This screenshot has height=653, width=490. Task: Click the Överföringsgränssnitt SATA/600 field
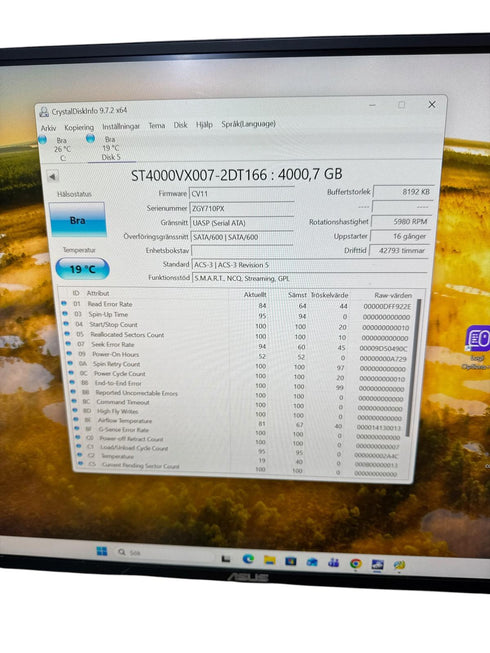point(242,237)
